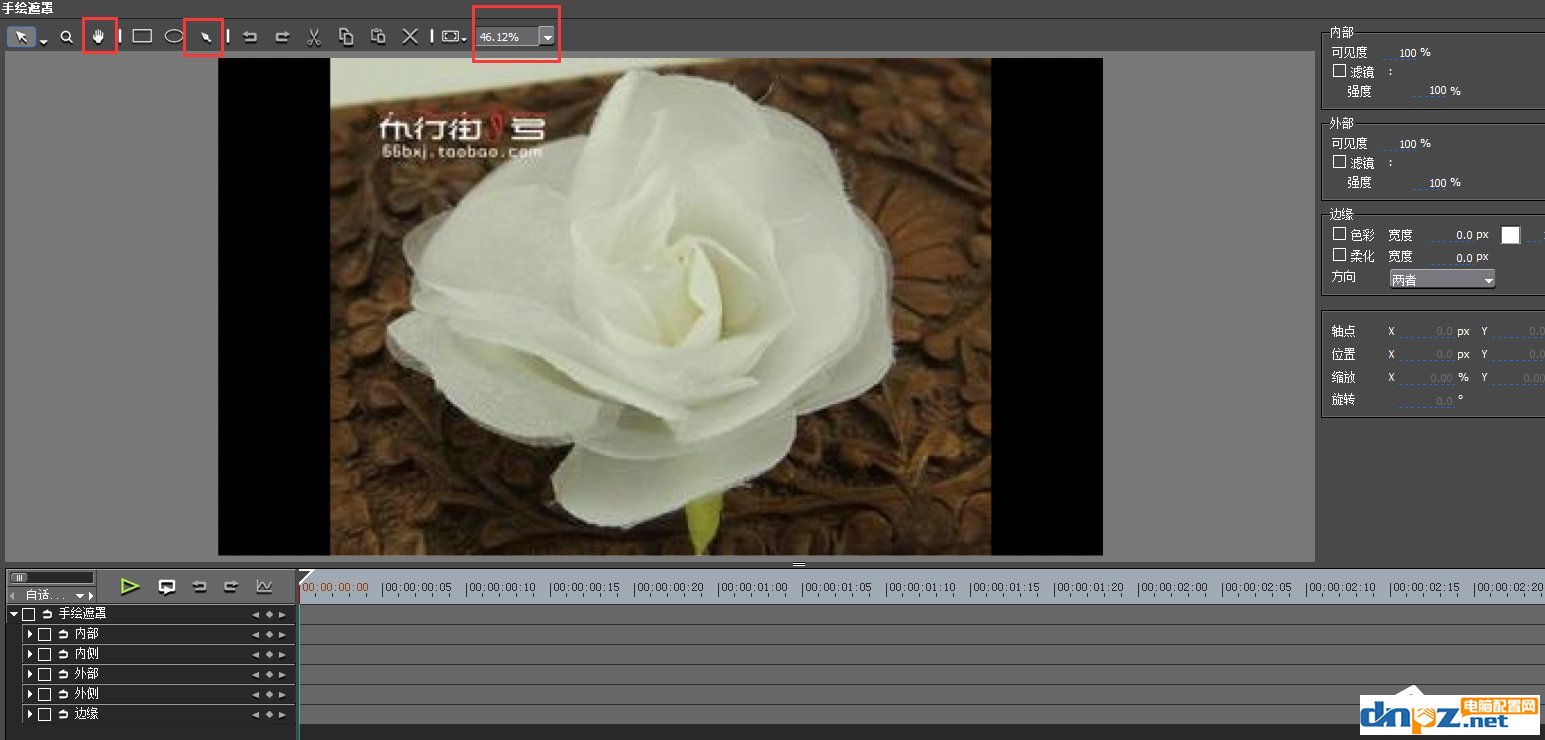This screenshot has width=1545, height=740.
Task: Enable keyframes checkbox for 手绘遮罩
Action: point(29,614)
